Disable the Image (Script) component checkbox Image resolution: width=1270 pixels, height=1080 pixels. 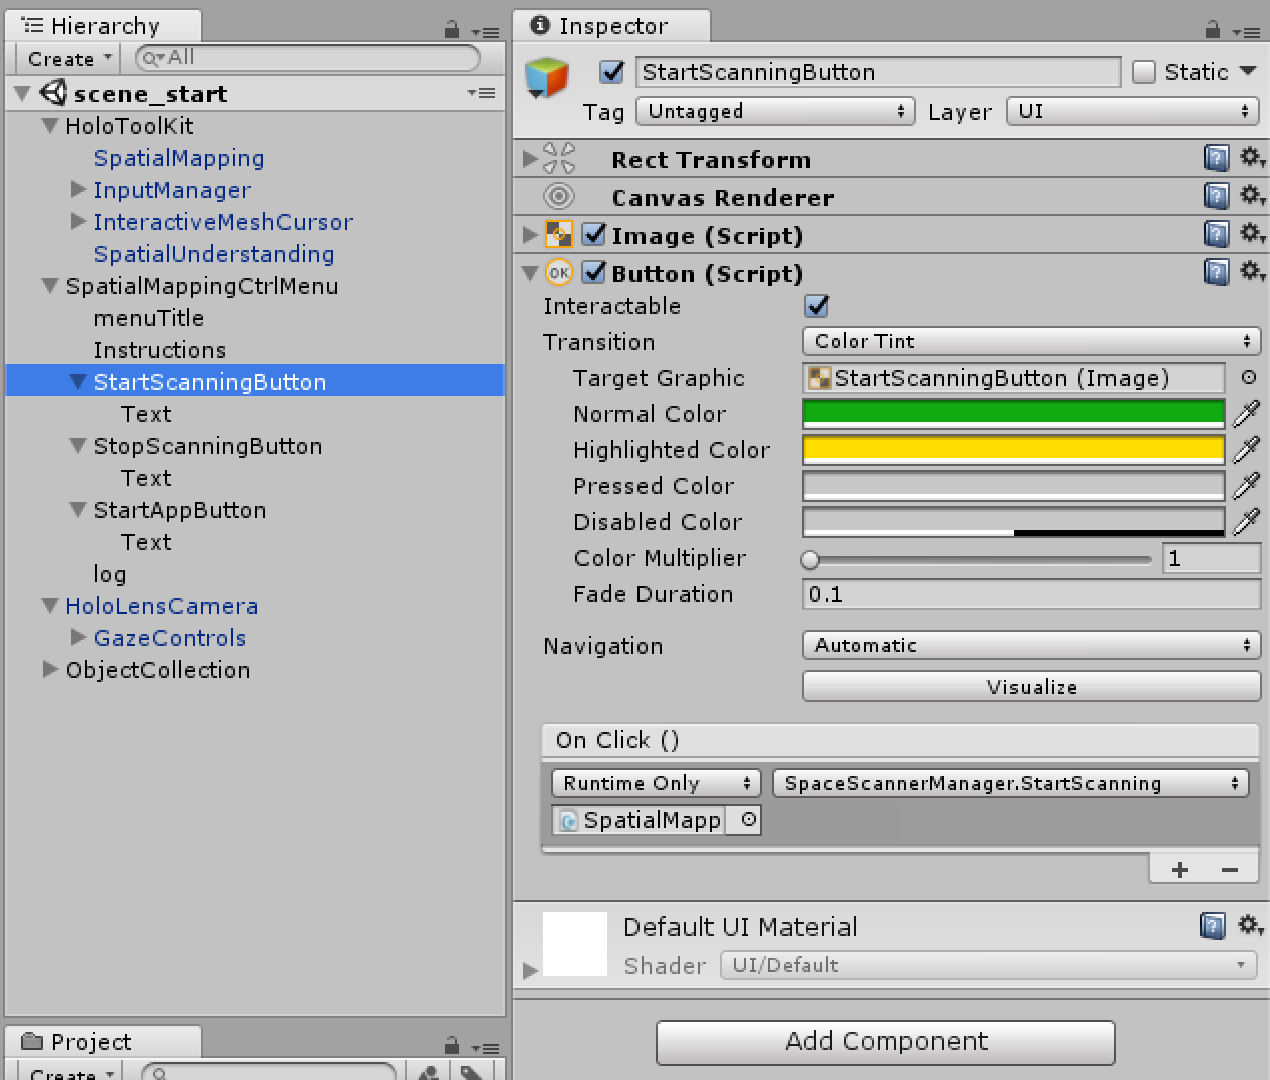594,235
